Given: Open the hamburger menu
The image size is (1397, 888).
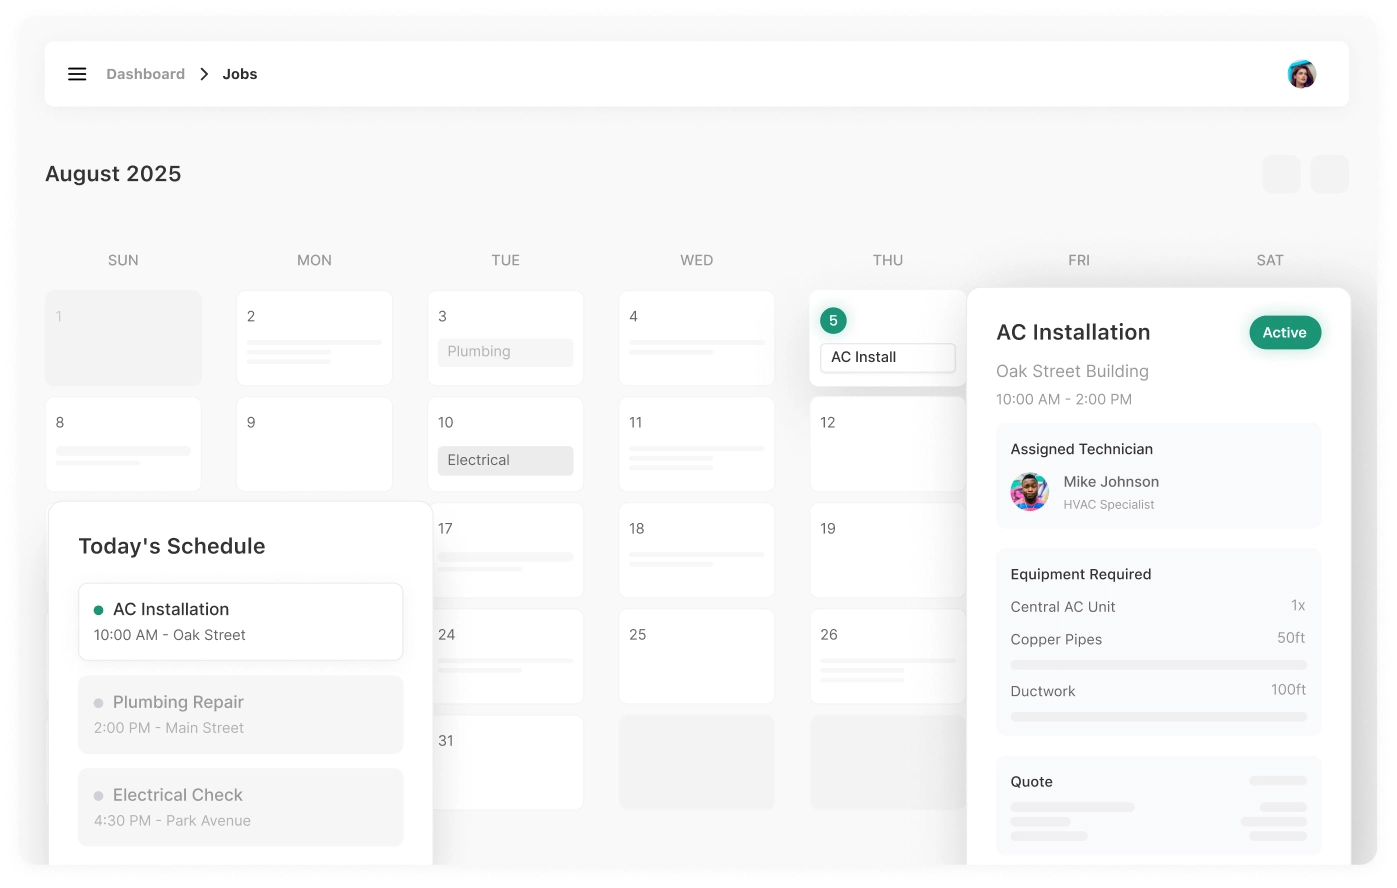Looking at the screenshot, I should click(77, 74).
